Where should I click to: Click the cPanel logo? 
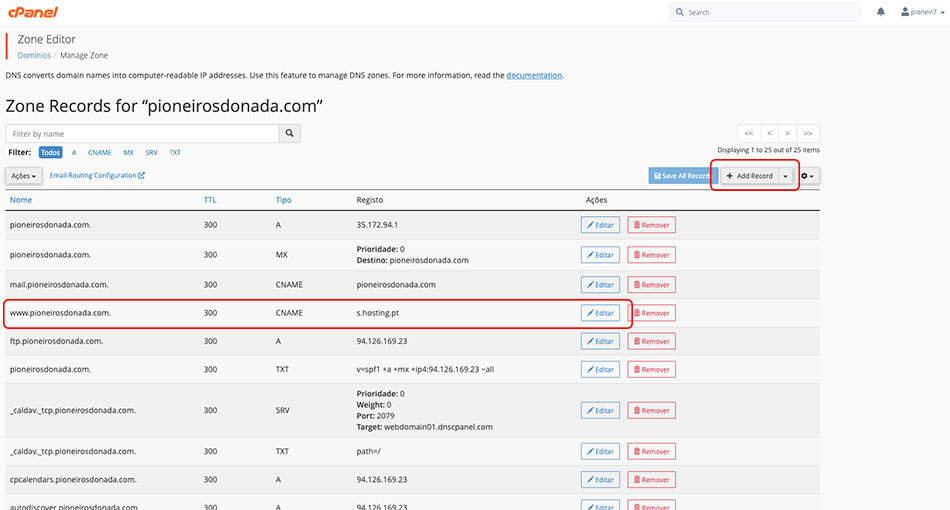(32, 12)
